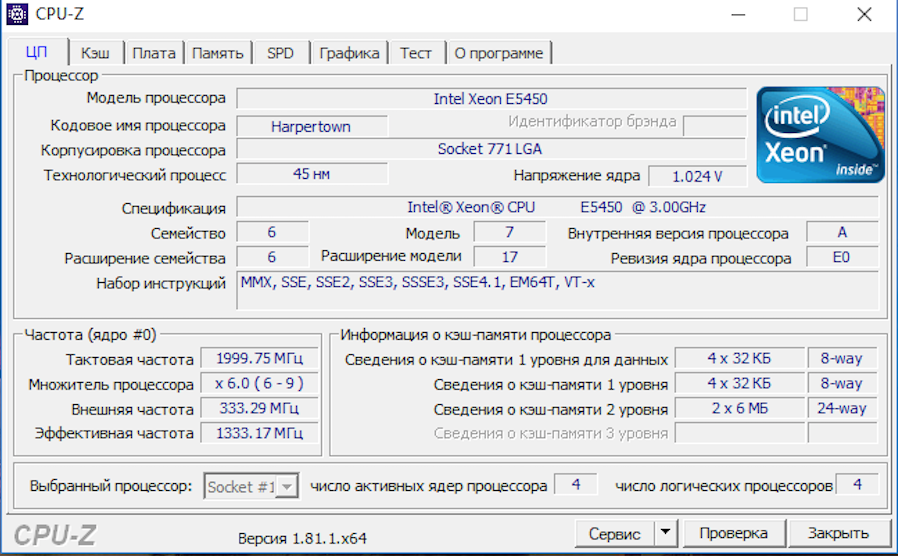
Task: Select the Память tab
Action: click(217, 53)
